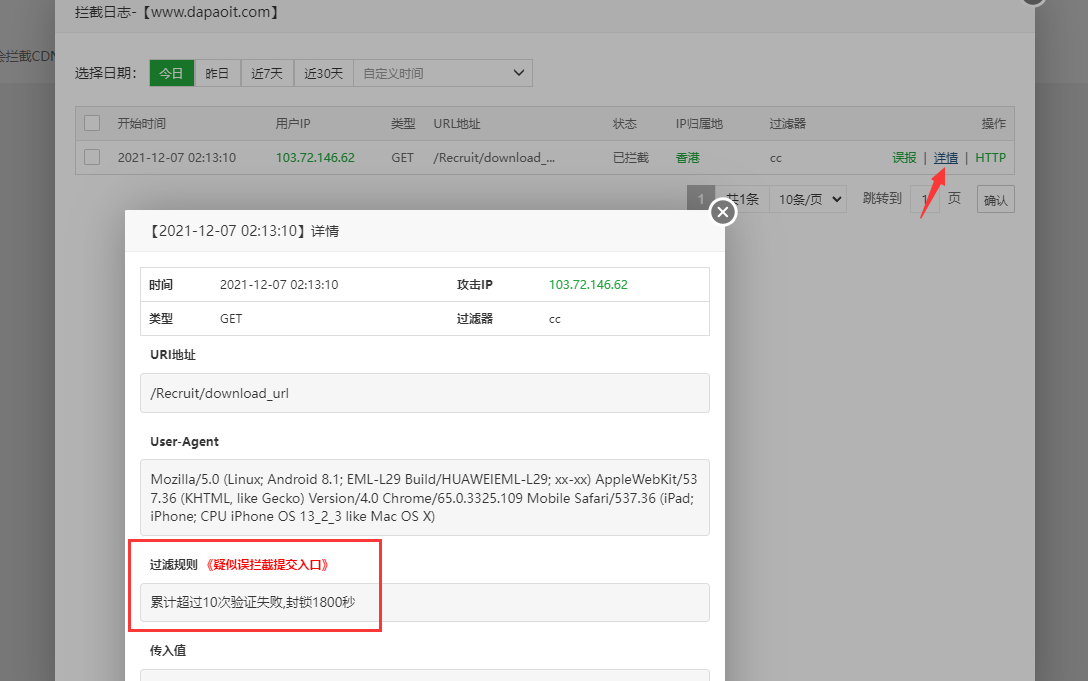Screen dimensions: 1088x681
Task: Tick the checkbox for the 2021-12-07 02:13:10 row
Action: 92,158
